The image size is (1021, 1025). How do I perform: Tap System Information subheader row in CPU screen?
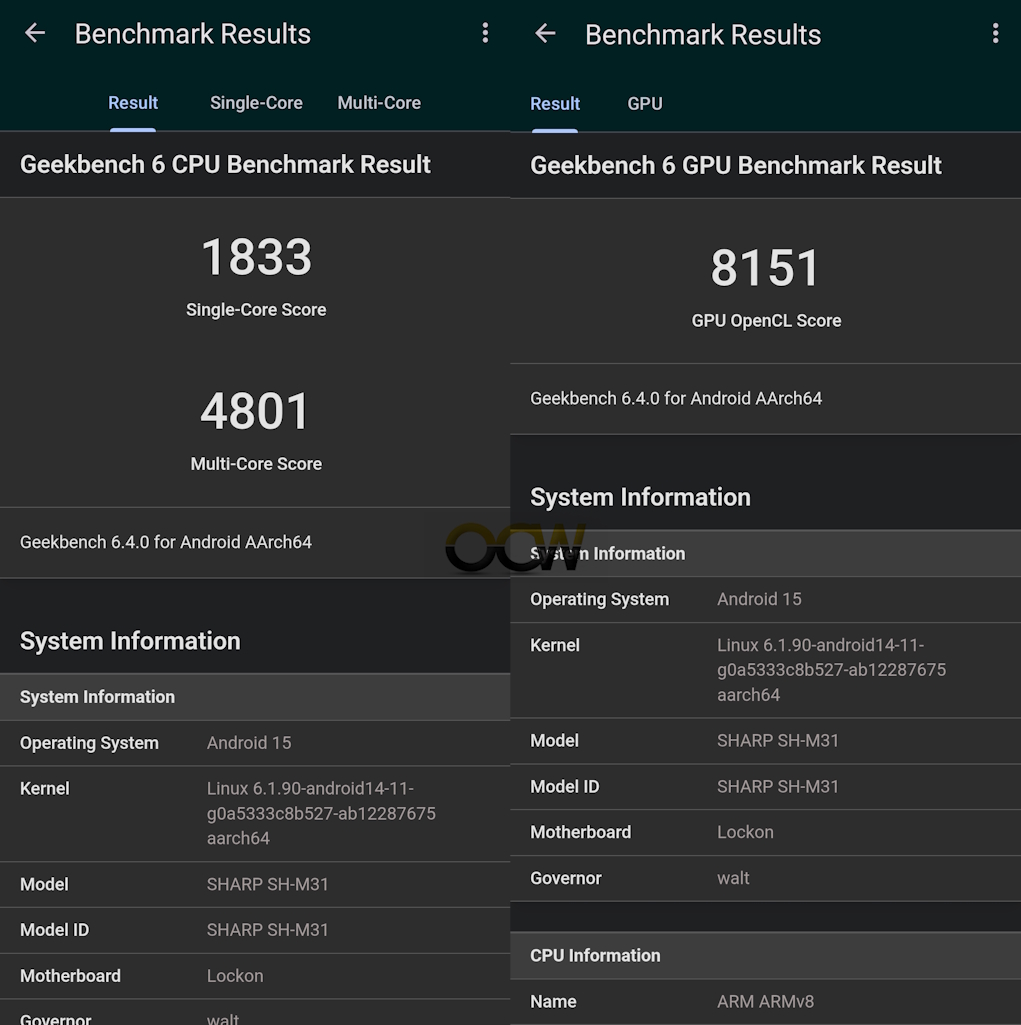255,697
